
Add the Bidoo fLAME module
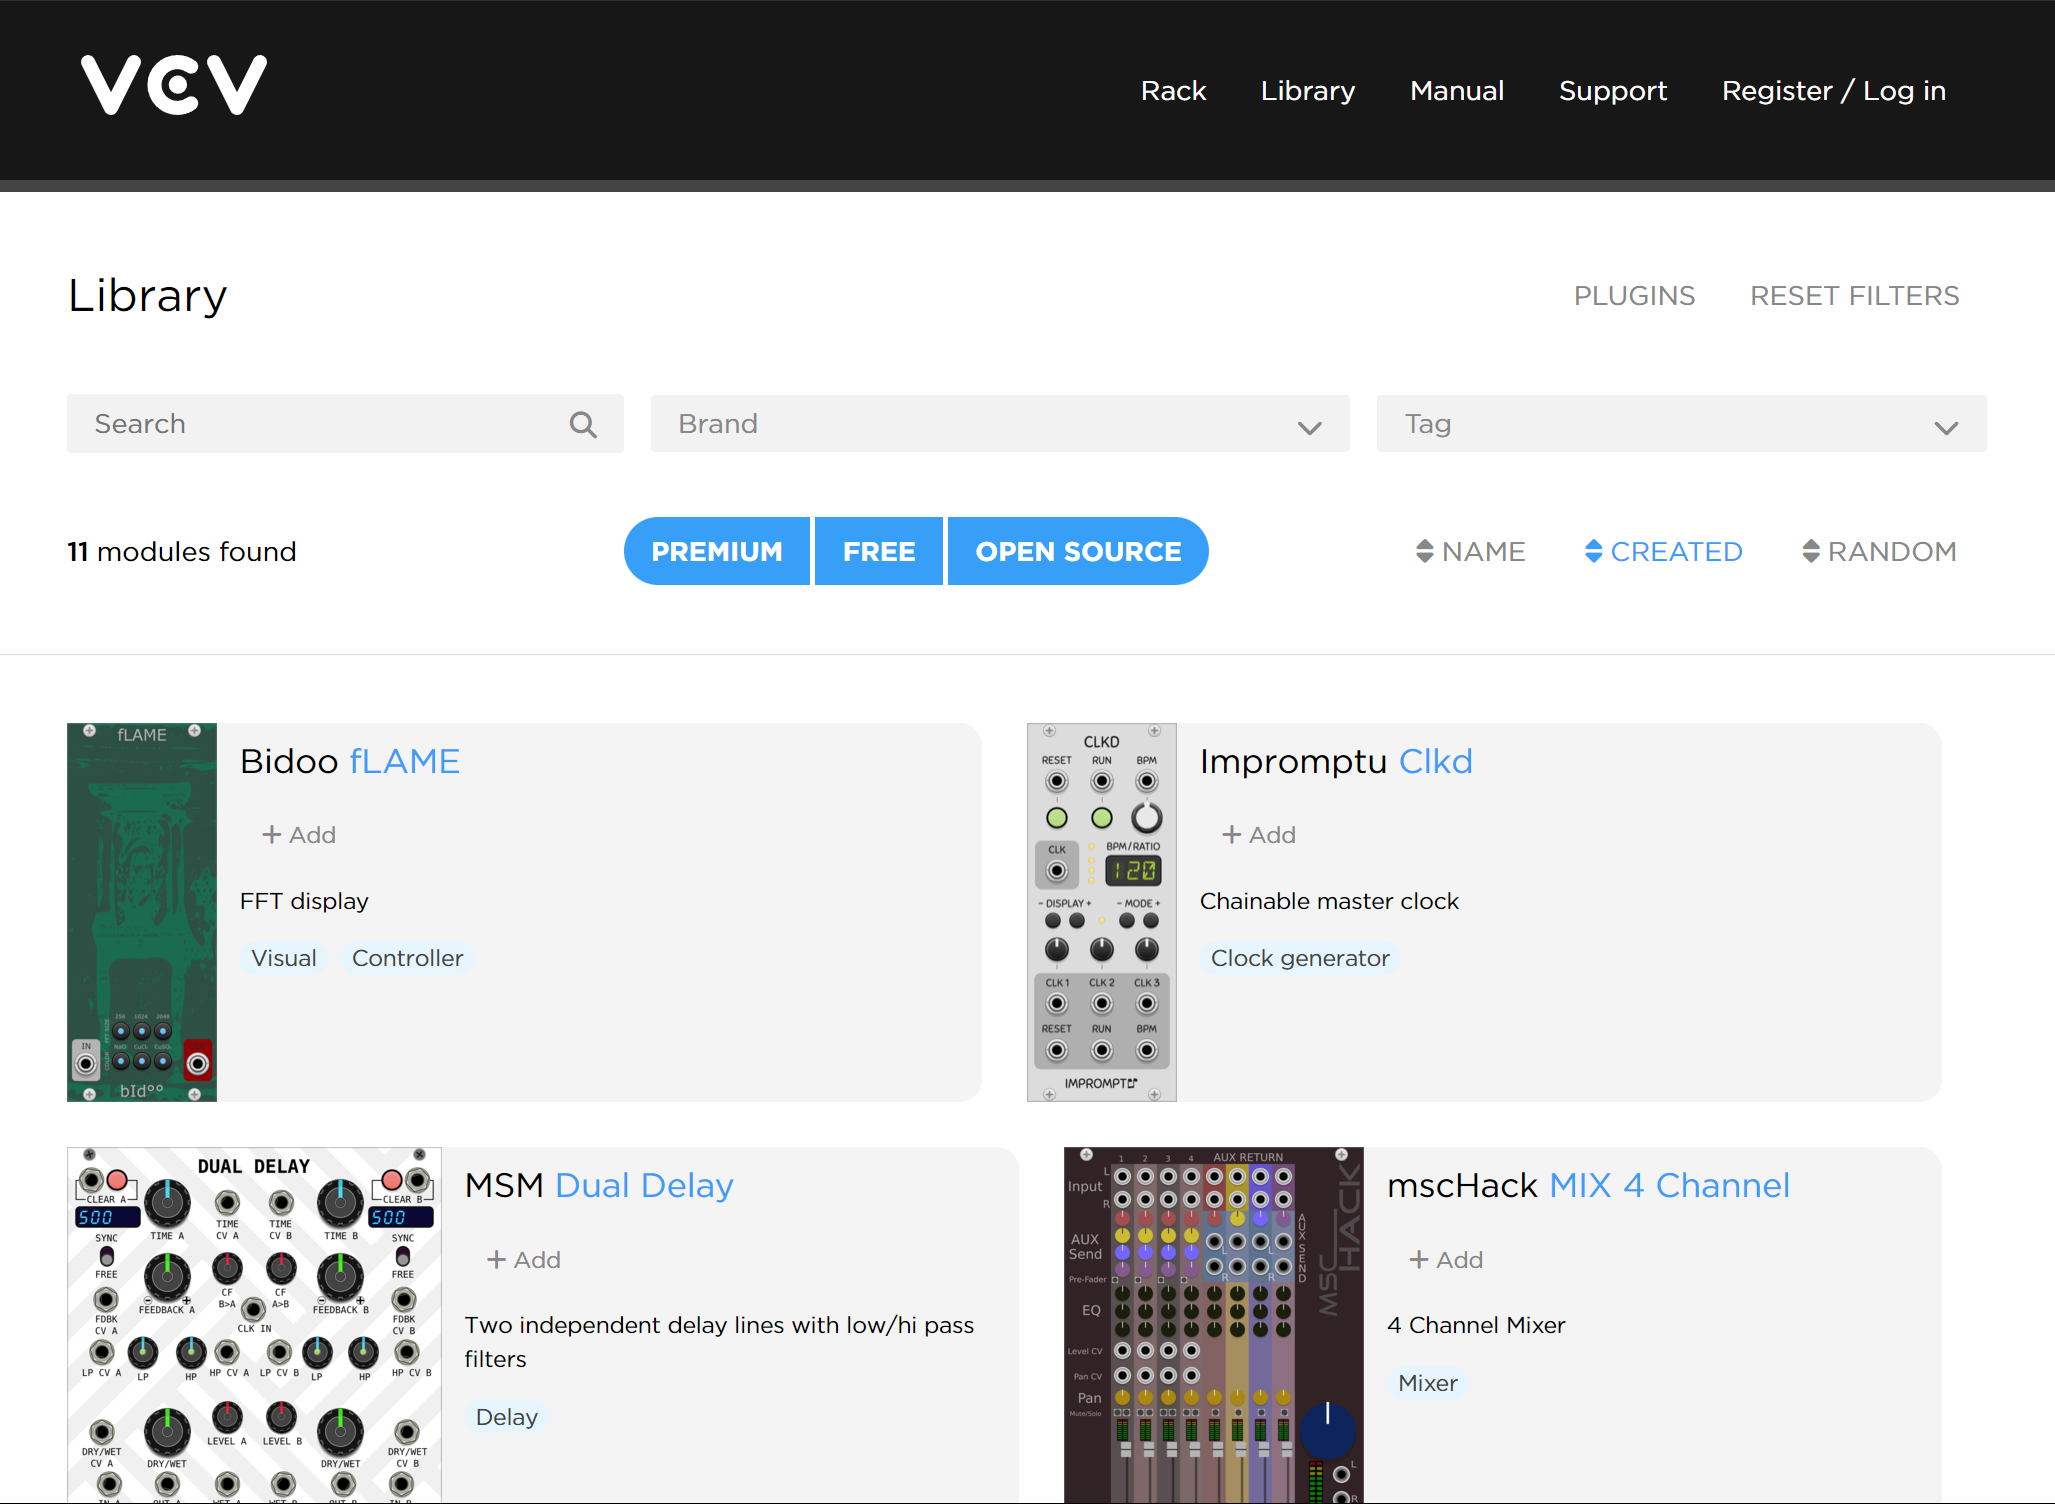298,835
